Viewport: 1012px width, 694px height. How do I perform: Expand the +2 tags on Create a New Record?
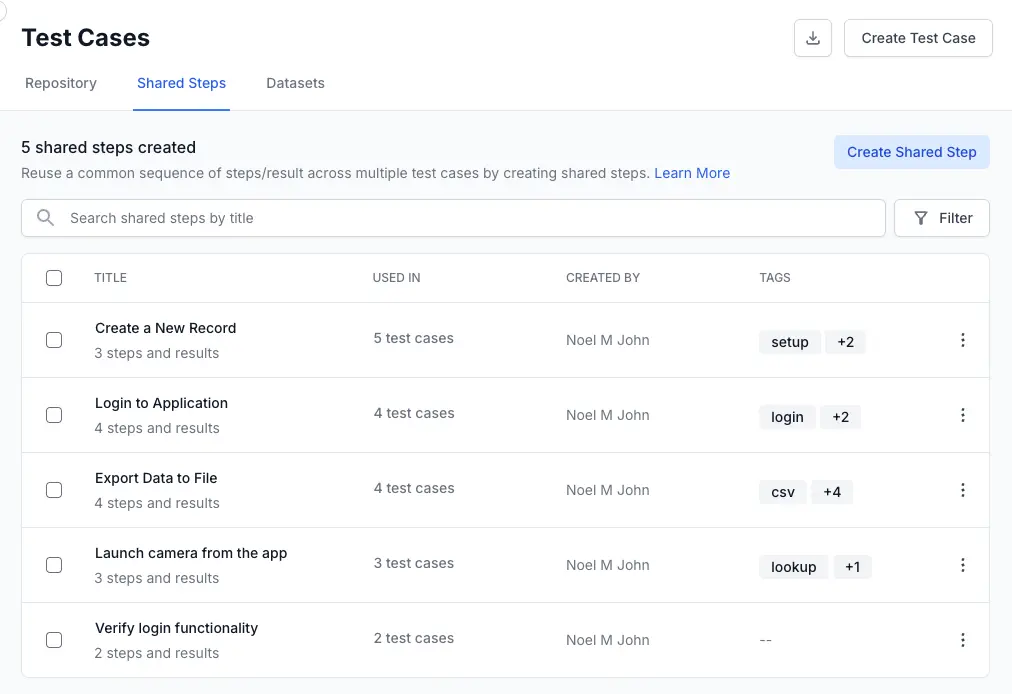coord(845,341)
